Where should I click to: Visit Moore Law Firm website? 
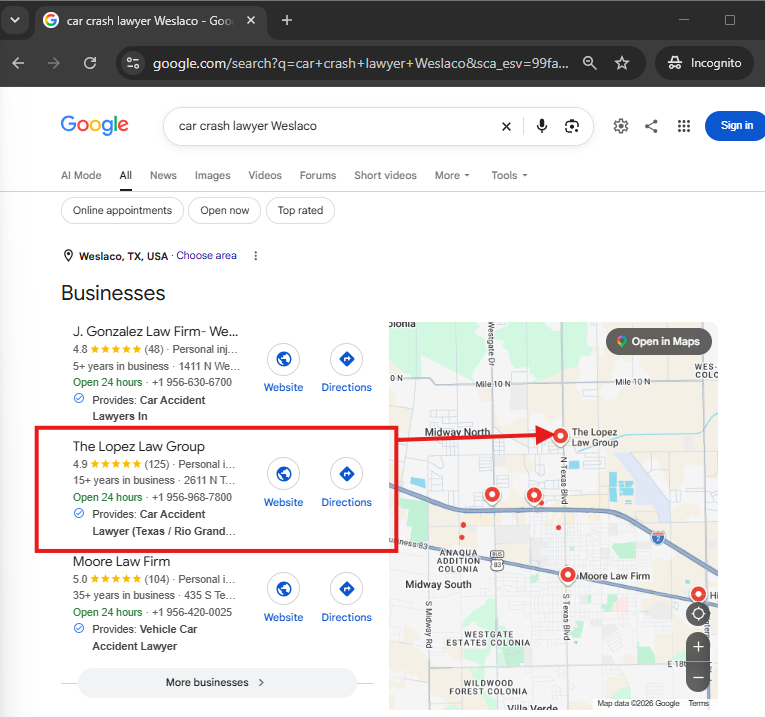[283, 598]
